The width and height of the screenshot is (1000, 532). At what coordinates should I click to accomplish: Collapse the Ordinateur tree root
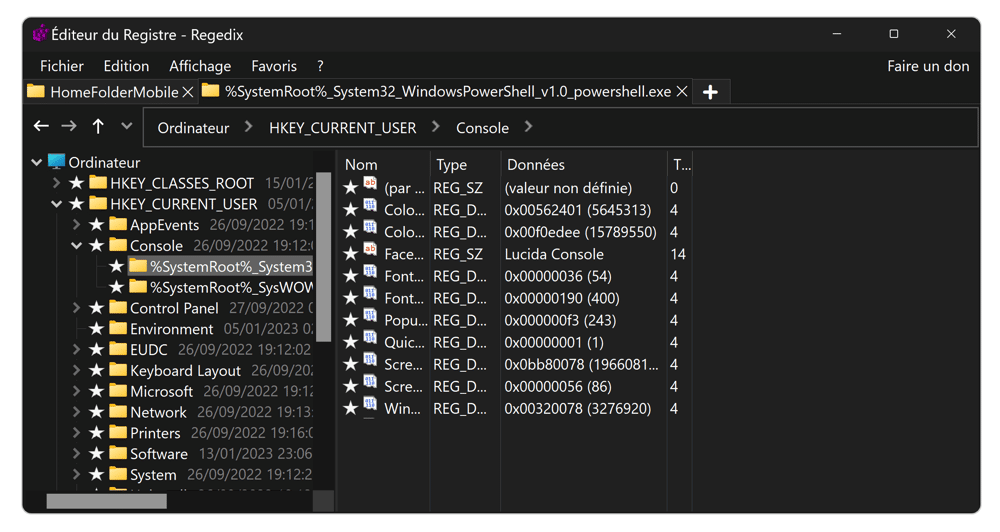(36, 163)
